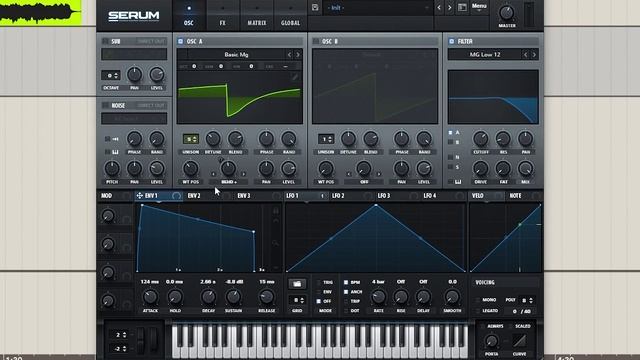640x360 pixels.
Task: Toggle filter keytrack keyboard icon
Action: [x=458, y=182]
